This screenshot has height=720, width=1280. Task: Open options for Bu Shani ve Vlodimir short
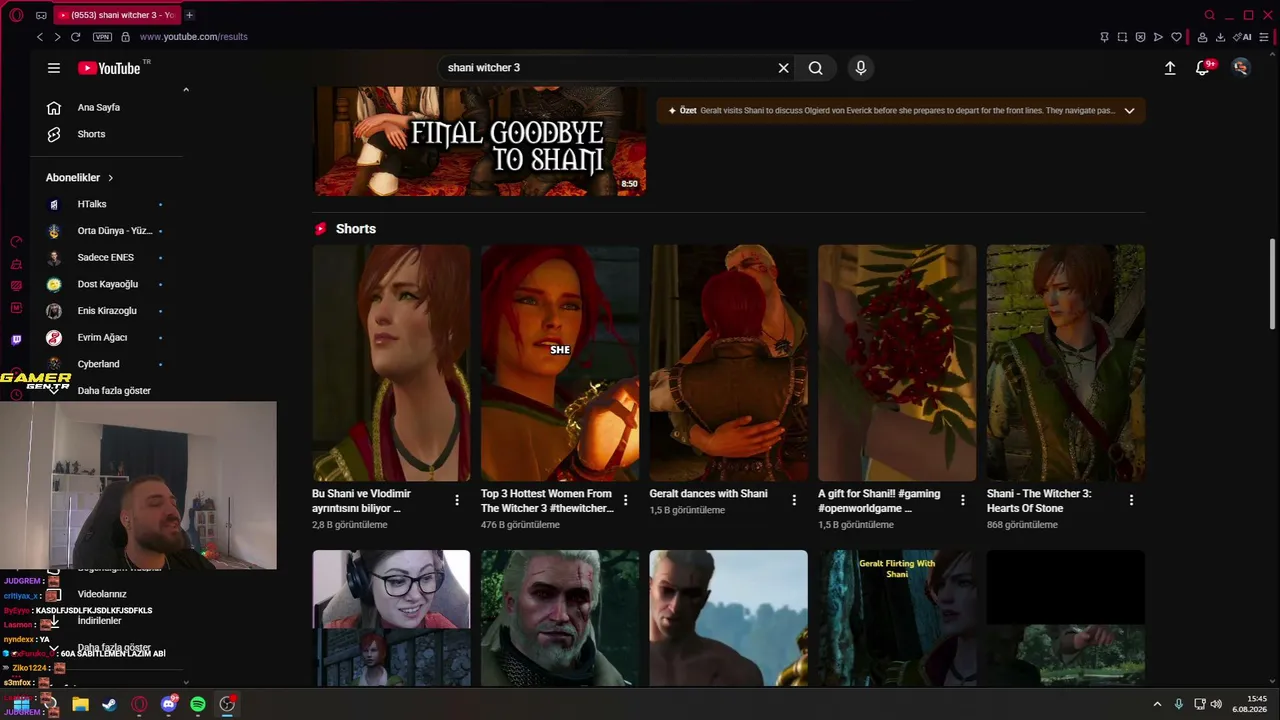(x=457, y=500)
